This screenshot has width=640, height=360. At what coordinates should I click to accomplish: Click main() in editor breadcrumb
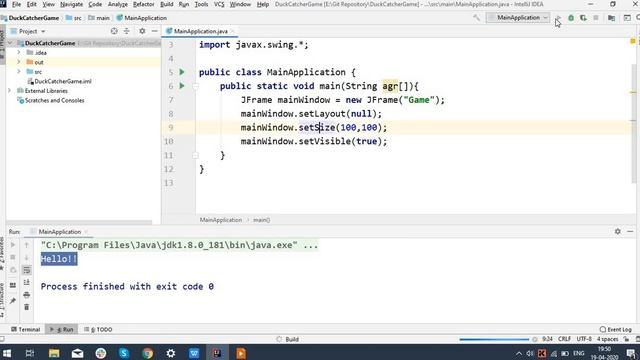point(262,220)
